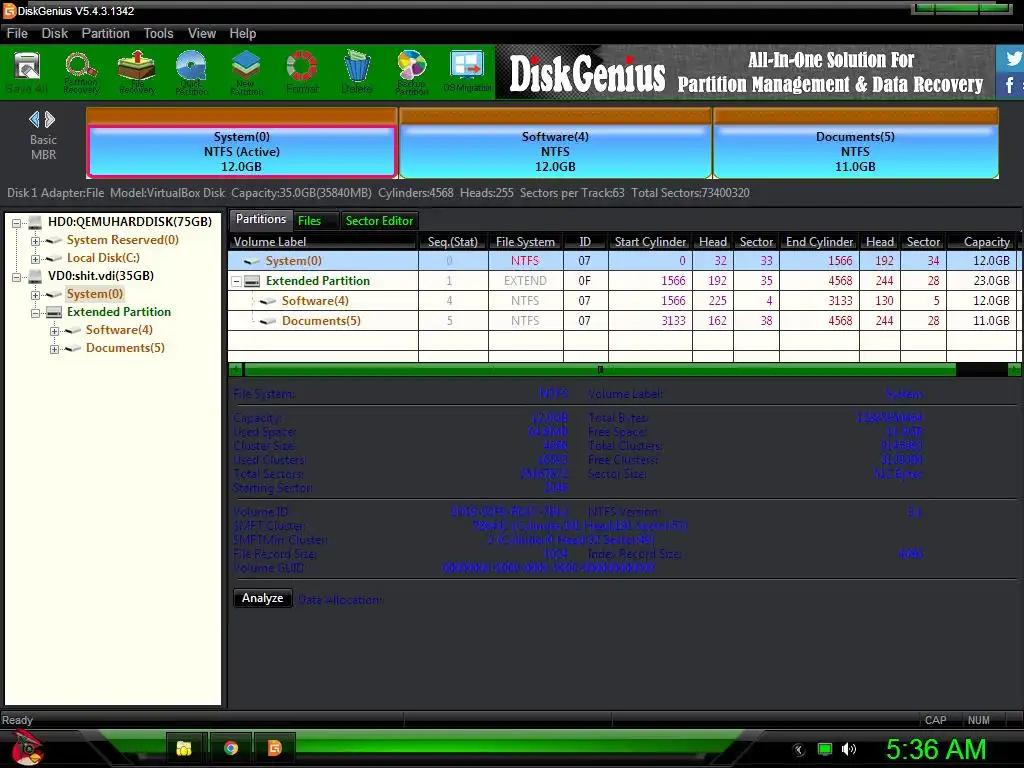Open the Facebook link icon
The image size is (1024, 768).
click(1011, 85)
